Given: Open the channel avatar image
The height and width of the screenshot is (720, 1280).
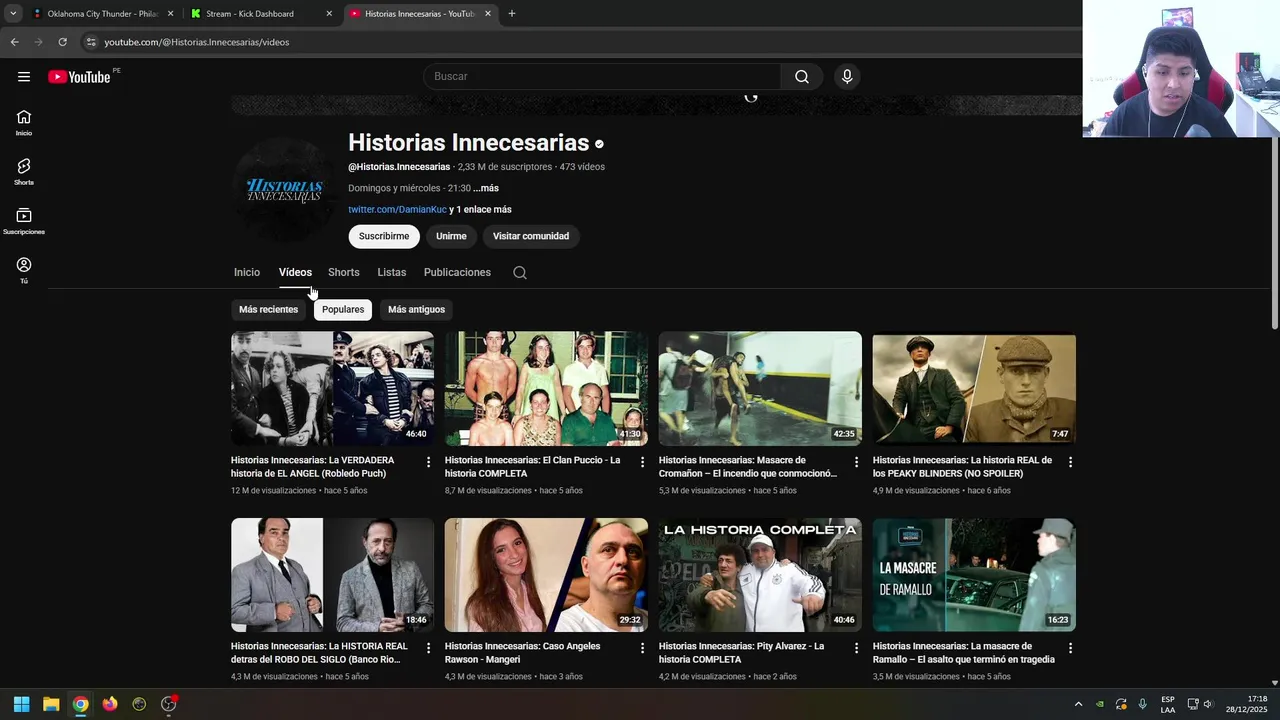Looking at the screenshot, I should click(x=285, y=190).
